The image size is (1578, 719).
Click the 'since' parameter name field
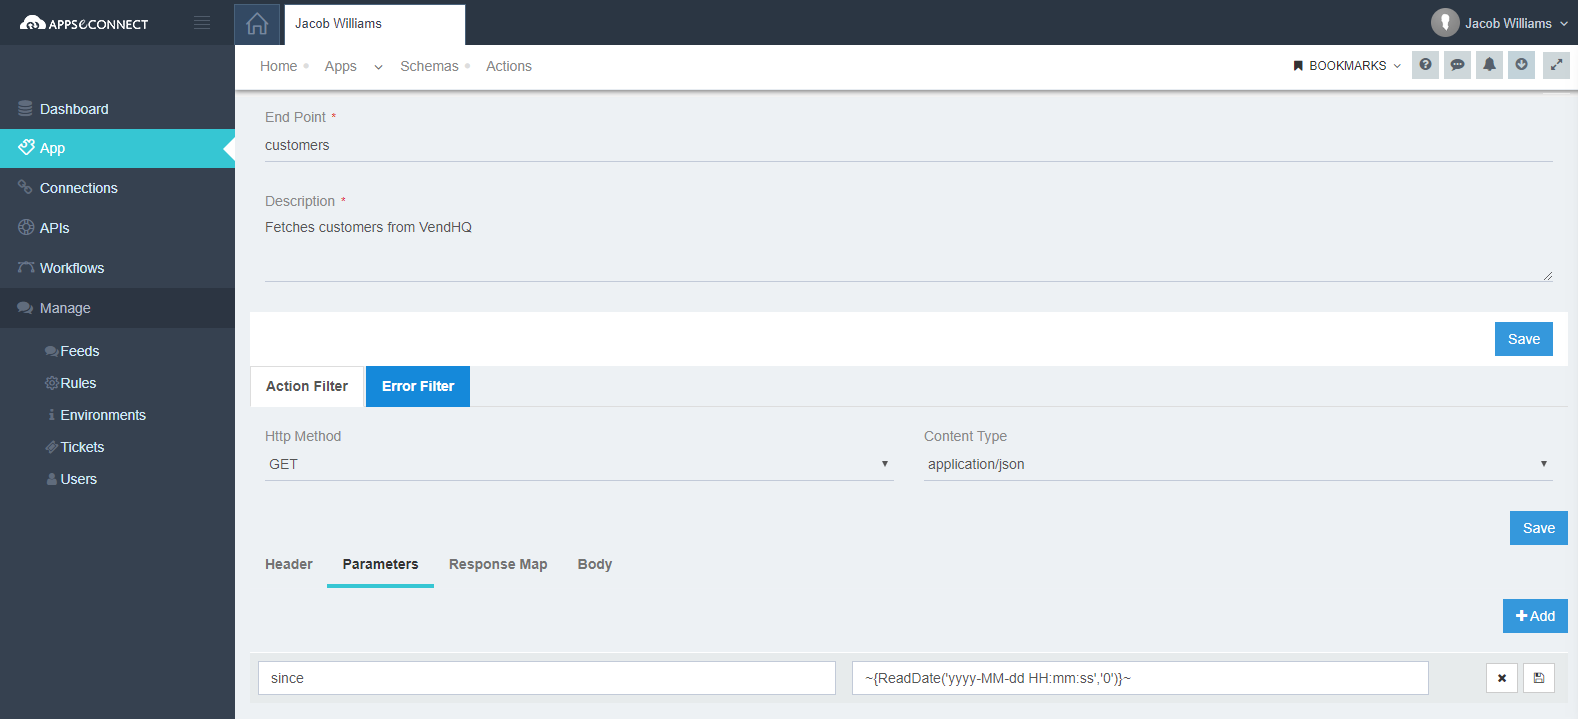point(547,678)
